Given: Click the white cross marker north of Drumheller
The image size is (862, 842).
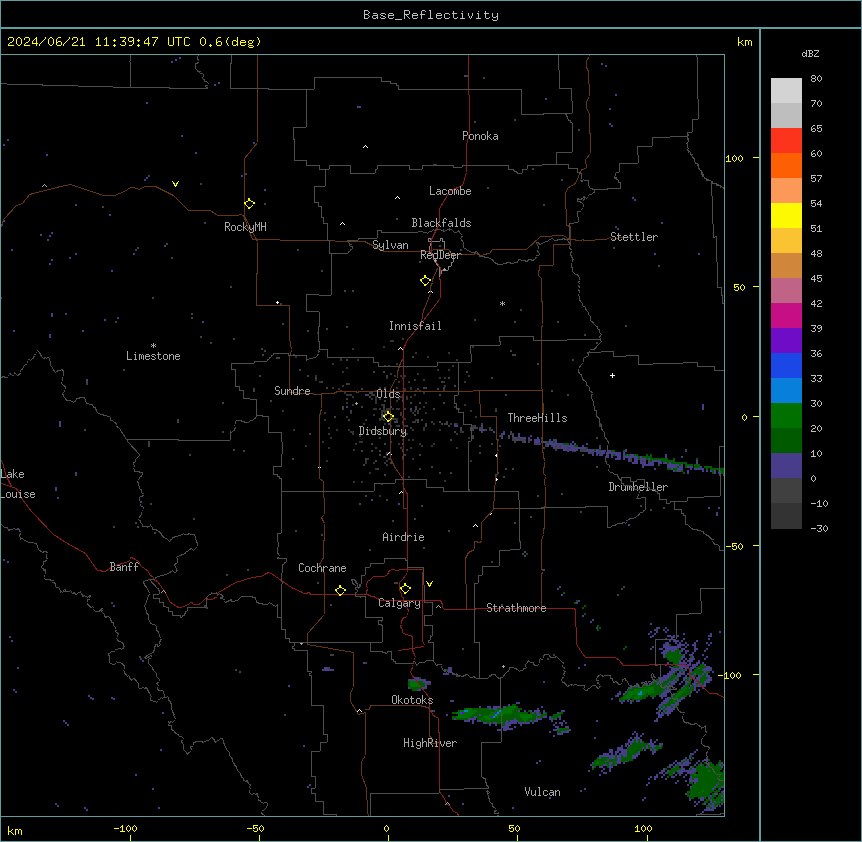Looking at the screenshot, I should point(612,375).
